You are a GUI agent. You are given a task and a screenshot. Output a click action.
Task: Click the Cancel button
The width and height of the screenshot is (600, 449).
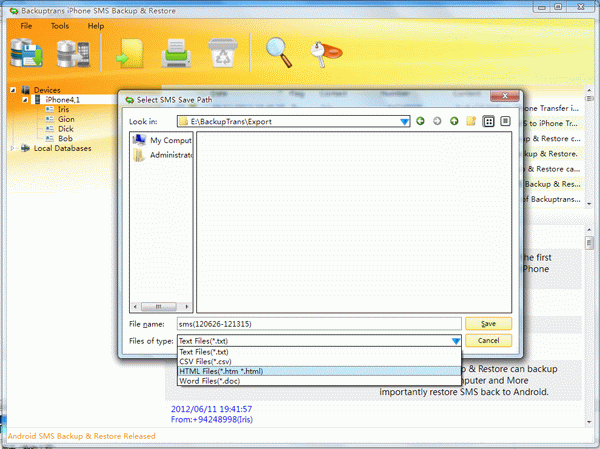488,341
